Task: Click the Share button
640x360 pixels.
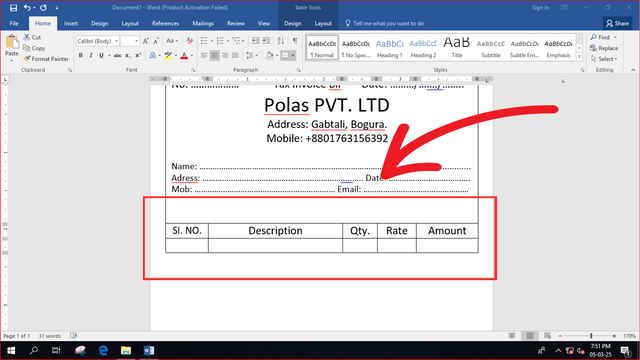Action: tap(617, 23)
